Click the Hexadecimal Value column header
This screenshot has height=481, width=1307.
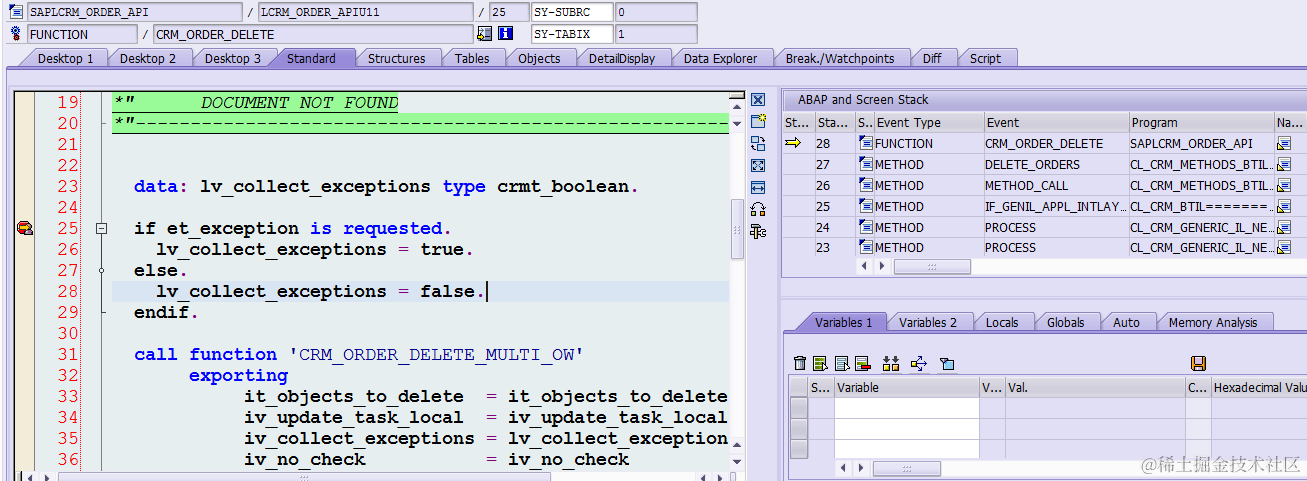pyautogui.click(x=1259, y=387)
